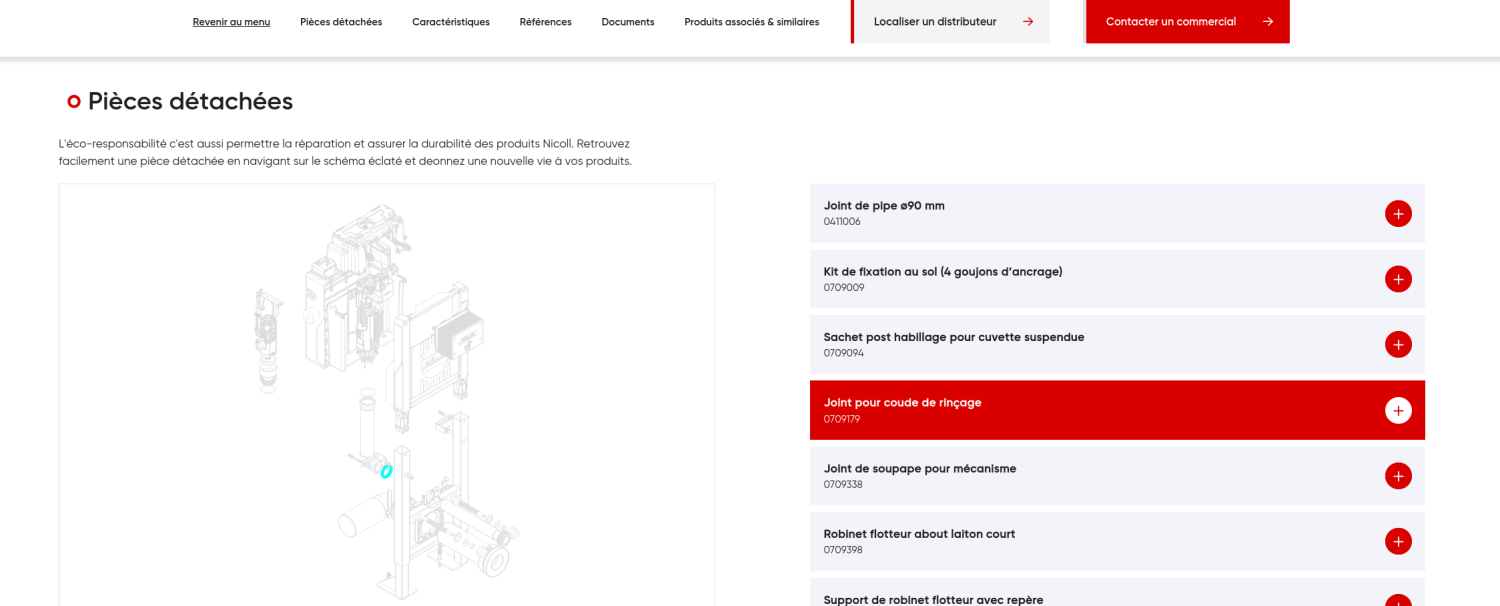Select reference number 0411006
This screenshot has height=606, width=1500.
842,222
